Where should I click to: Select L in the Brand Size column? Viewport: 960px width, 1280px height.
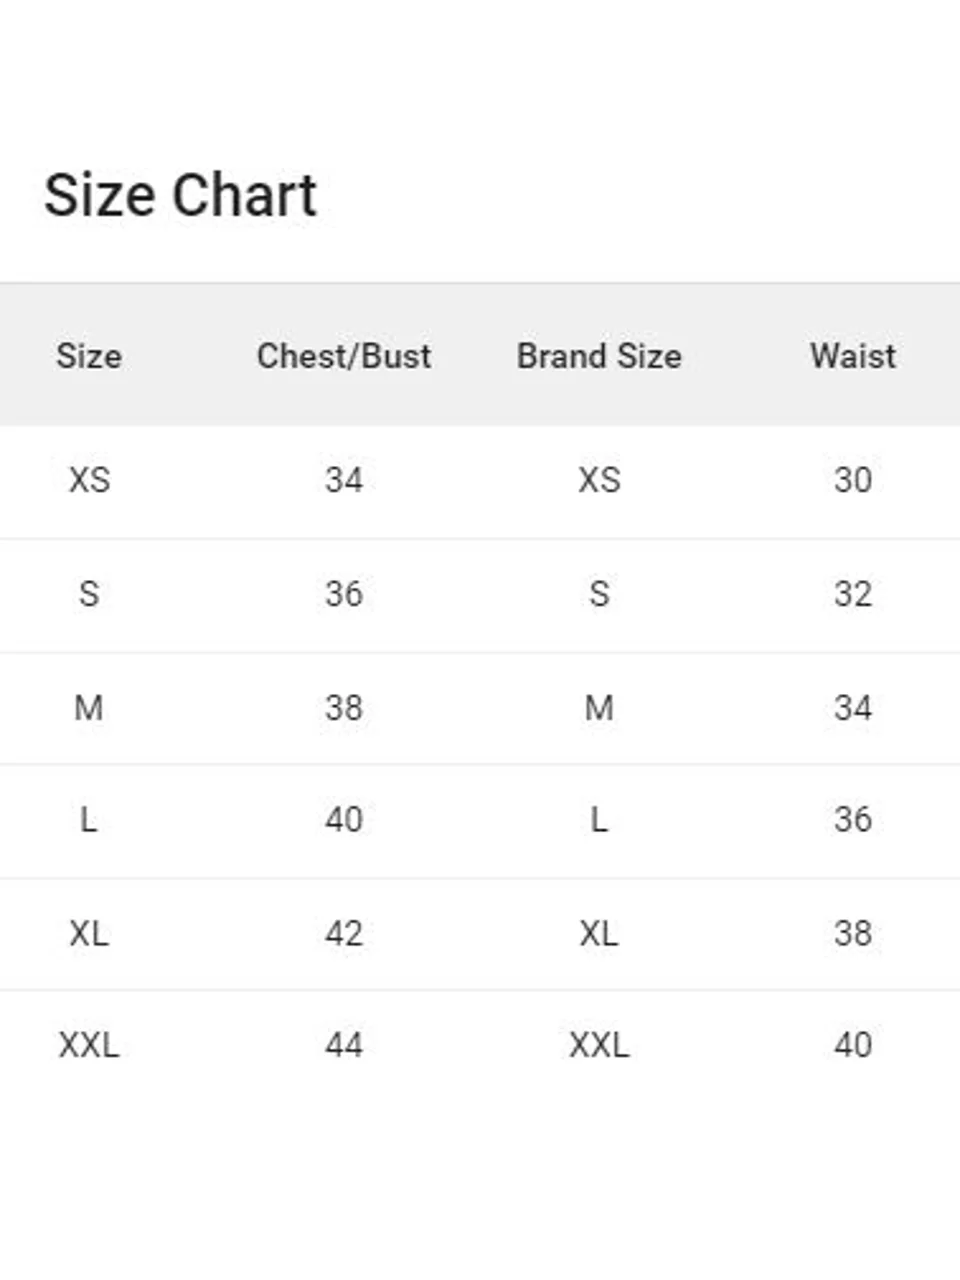(x=599, y=820)
